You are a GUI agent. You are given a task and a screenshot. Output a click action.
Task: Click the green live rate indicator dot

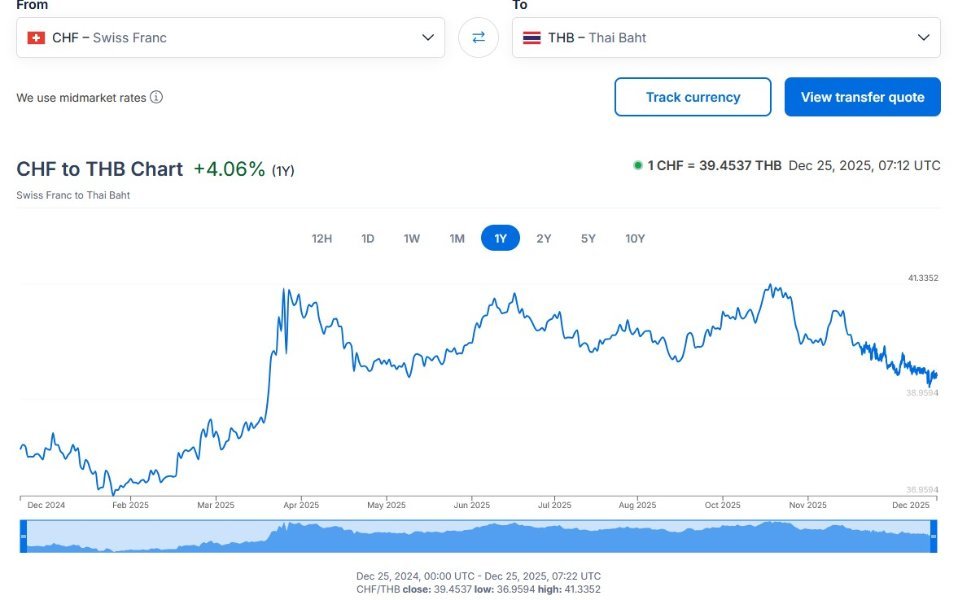coord(637,166)
